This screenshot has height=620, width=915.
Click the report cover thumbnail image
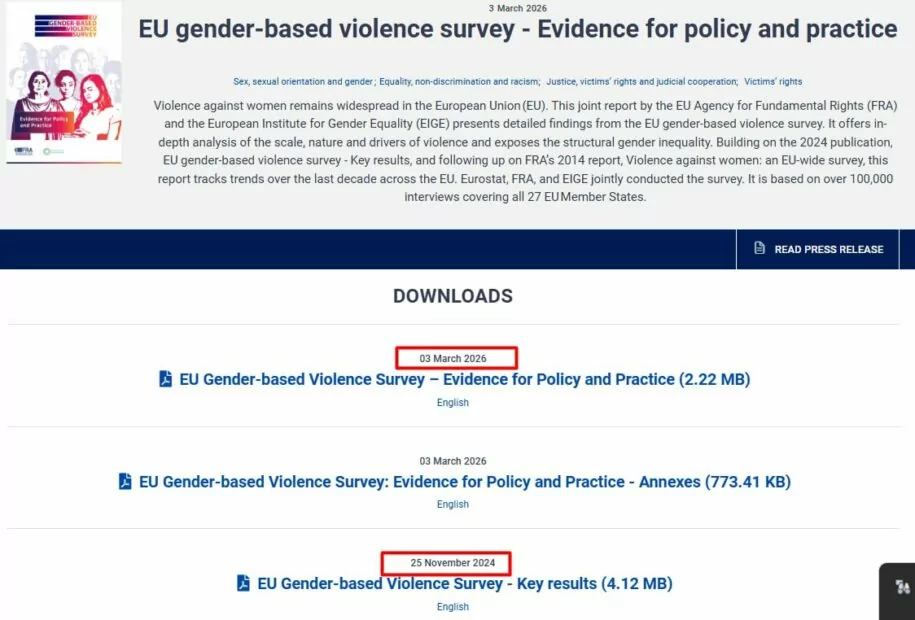64,85
